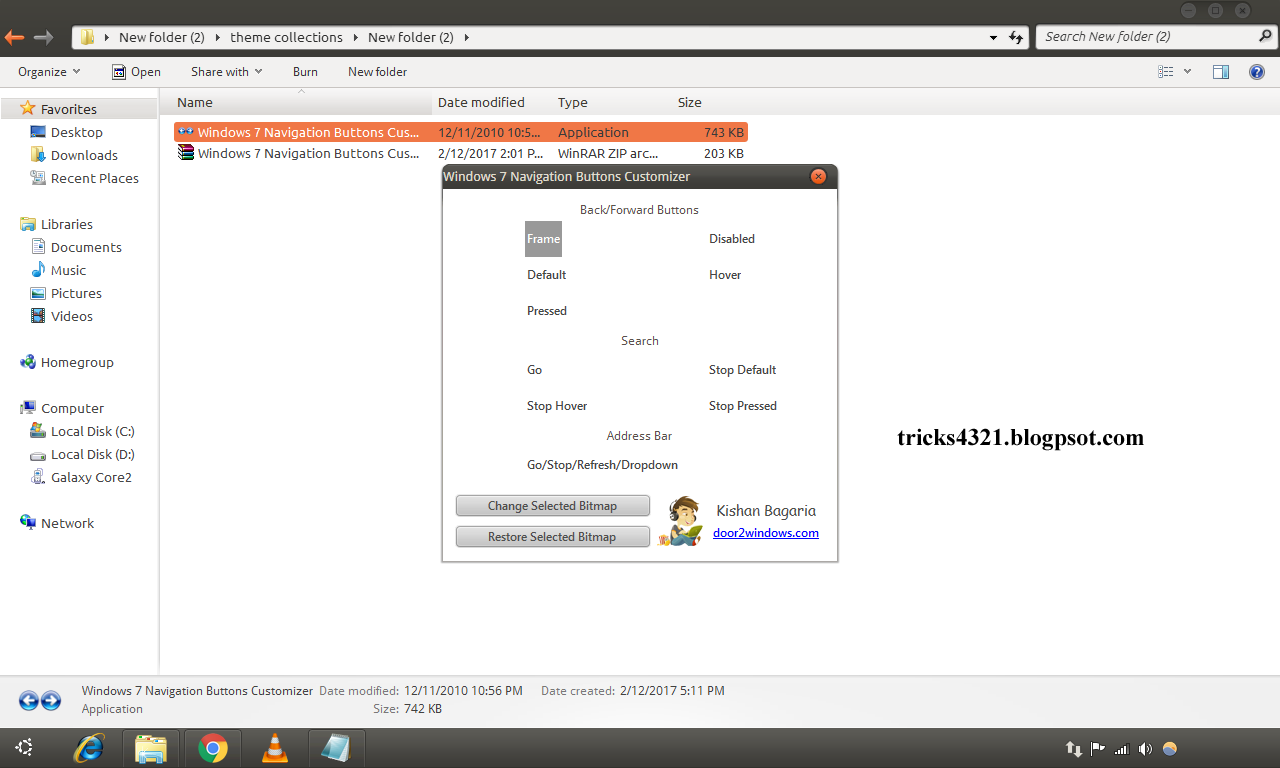The height and width of the screenshot is (768, 1280).
Task: Select the Navigation Buttons Customizer application file
Action: tap(461, 132)
